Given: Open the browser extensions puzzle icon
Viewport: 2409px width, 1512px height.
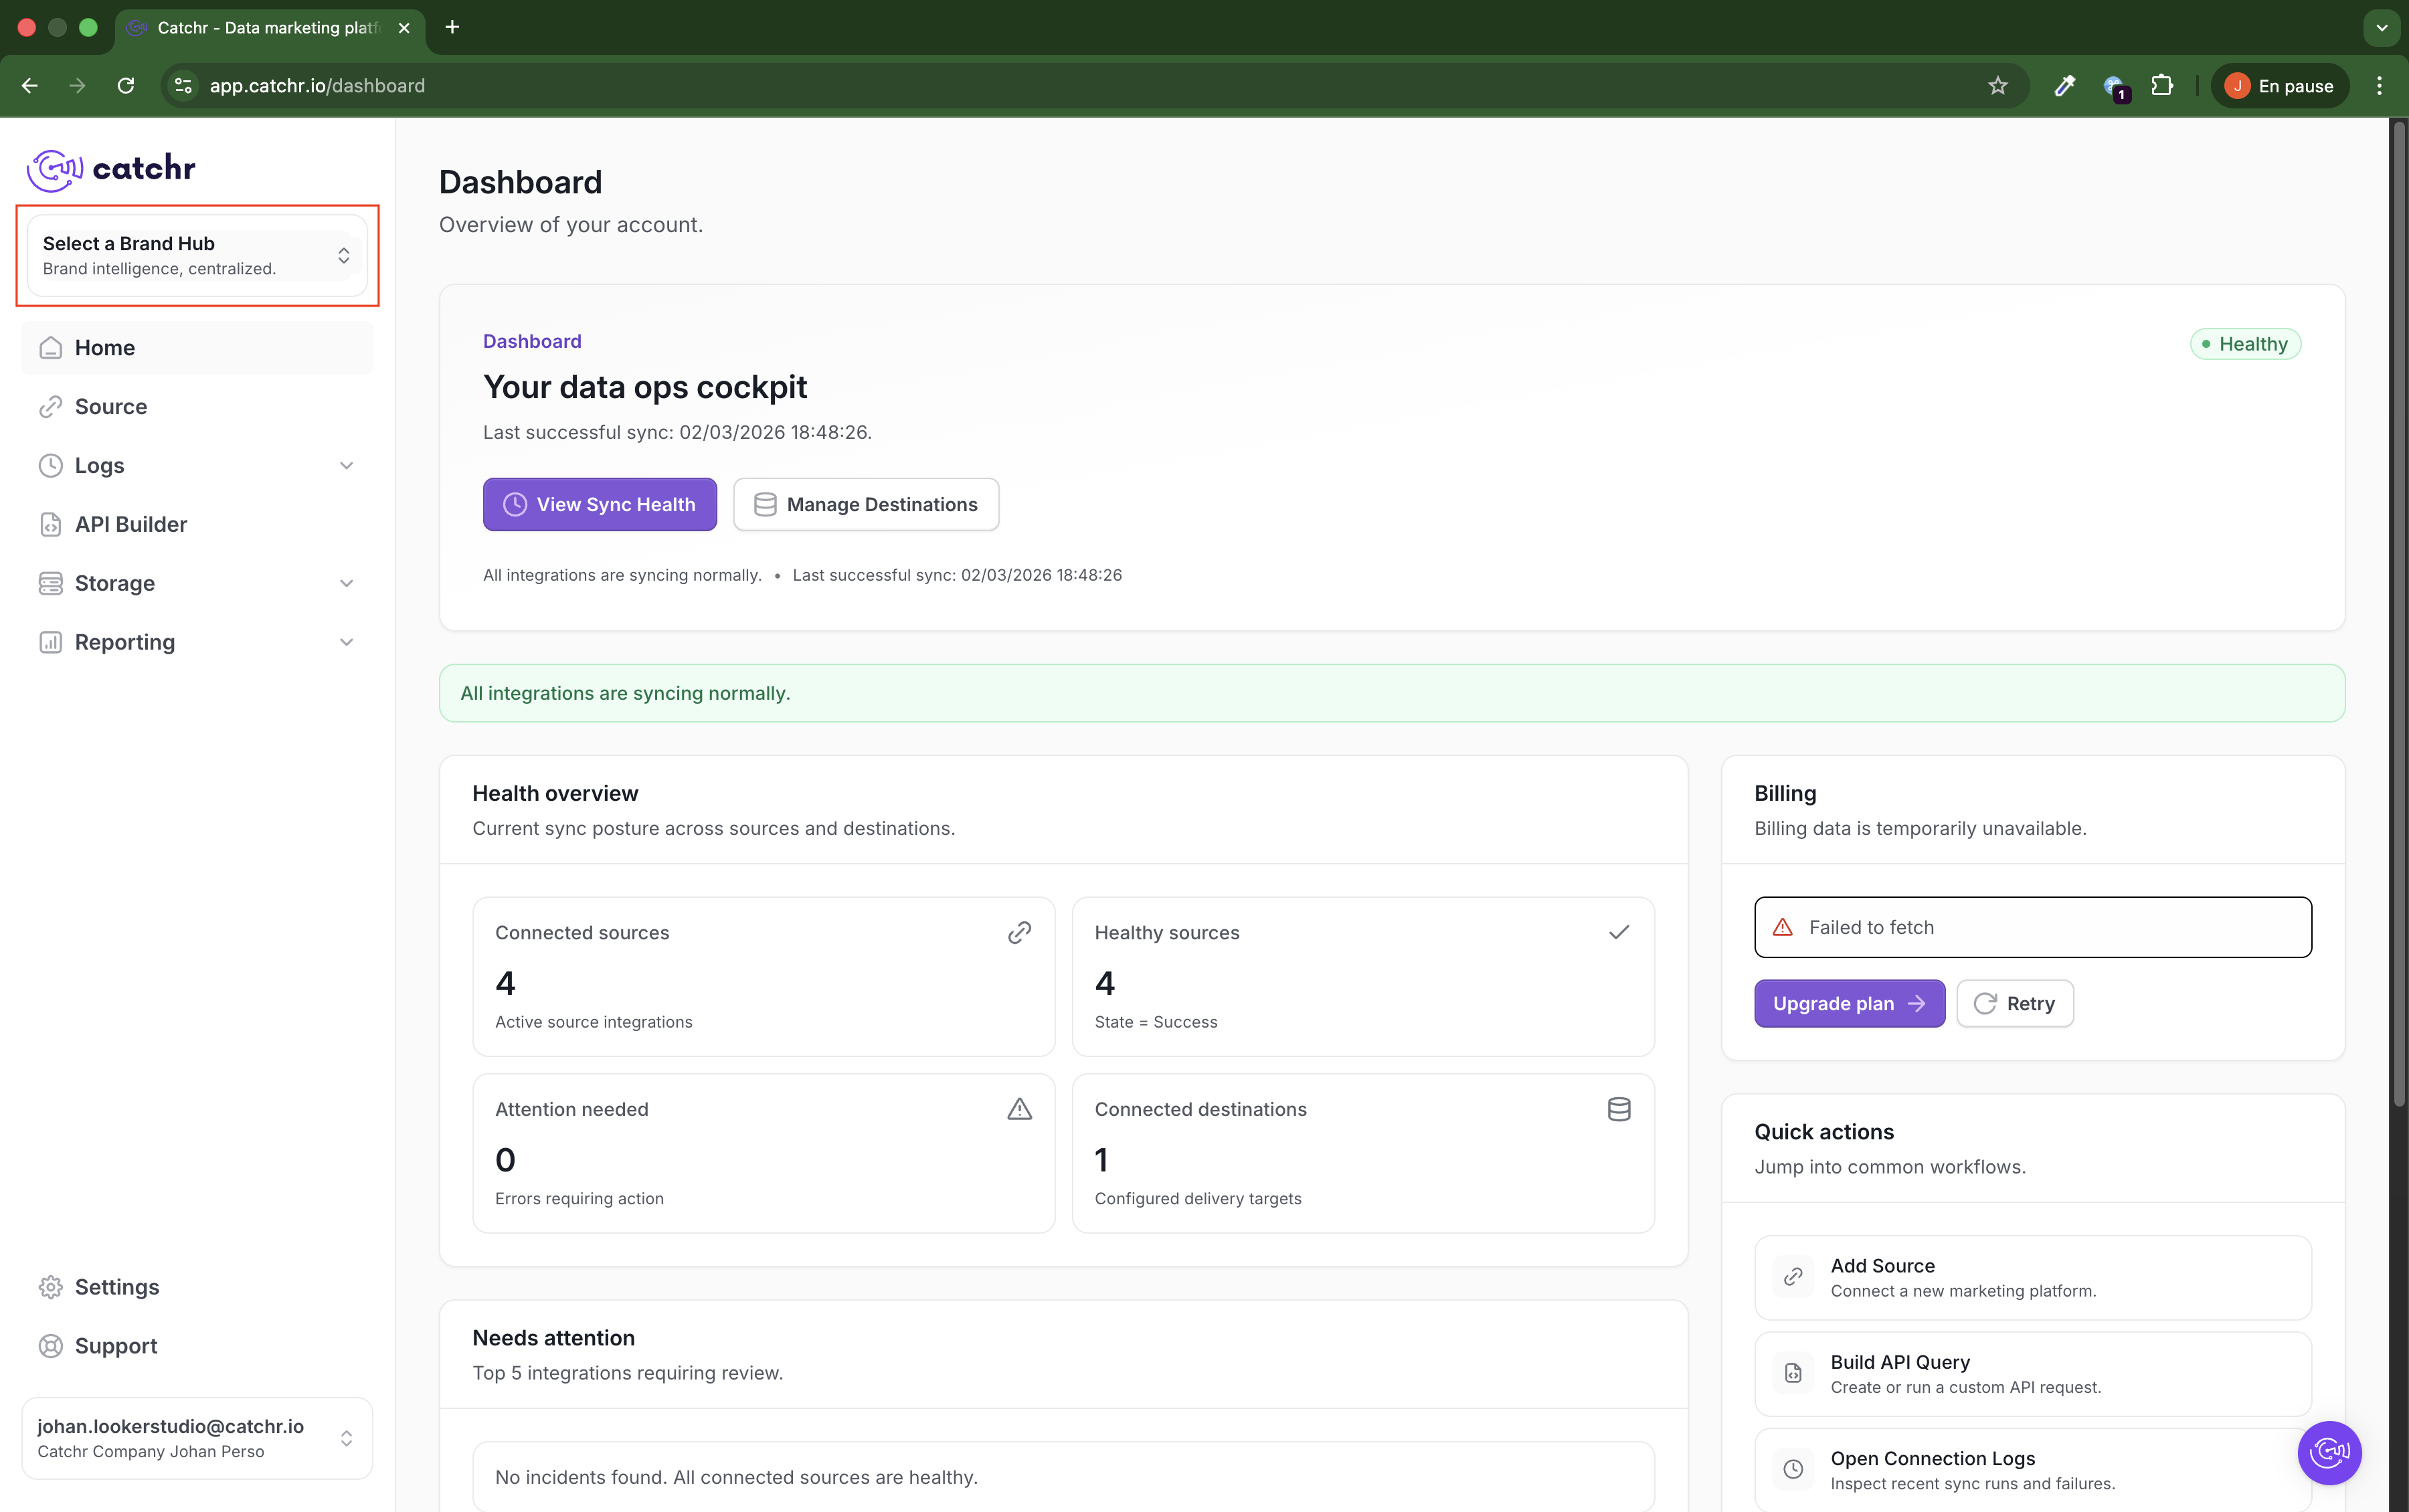Looking at the screenshot, I should tap(2161, 86).
